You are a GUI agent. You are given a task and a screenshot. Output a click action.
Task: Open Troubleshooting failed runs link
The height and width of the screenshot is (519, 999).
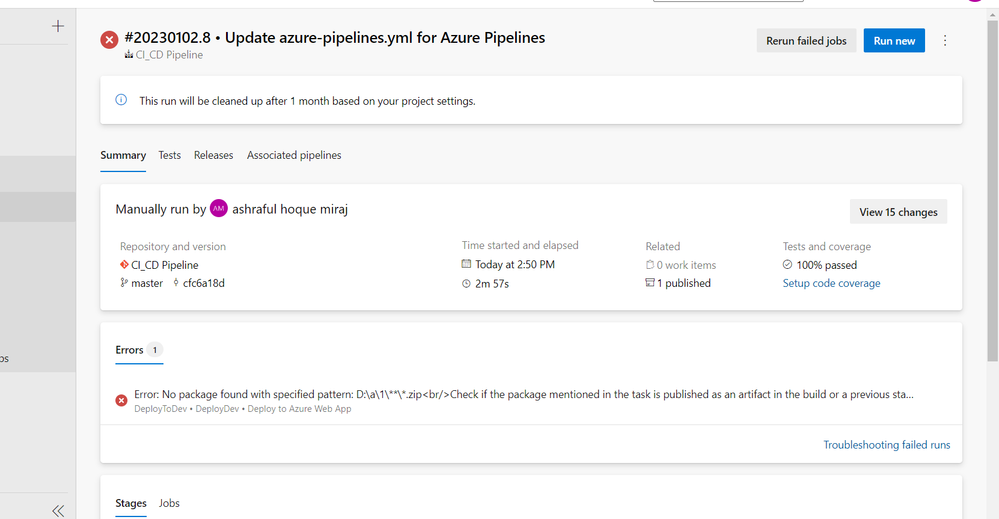(886, 444)
